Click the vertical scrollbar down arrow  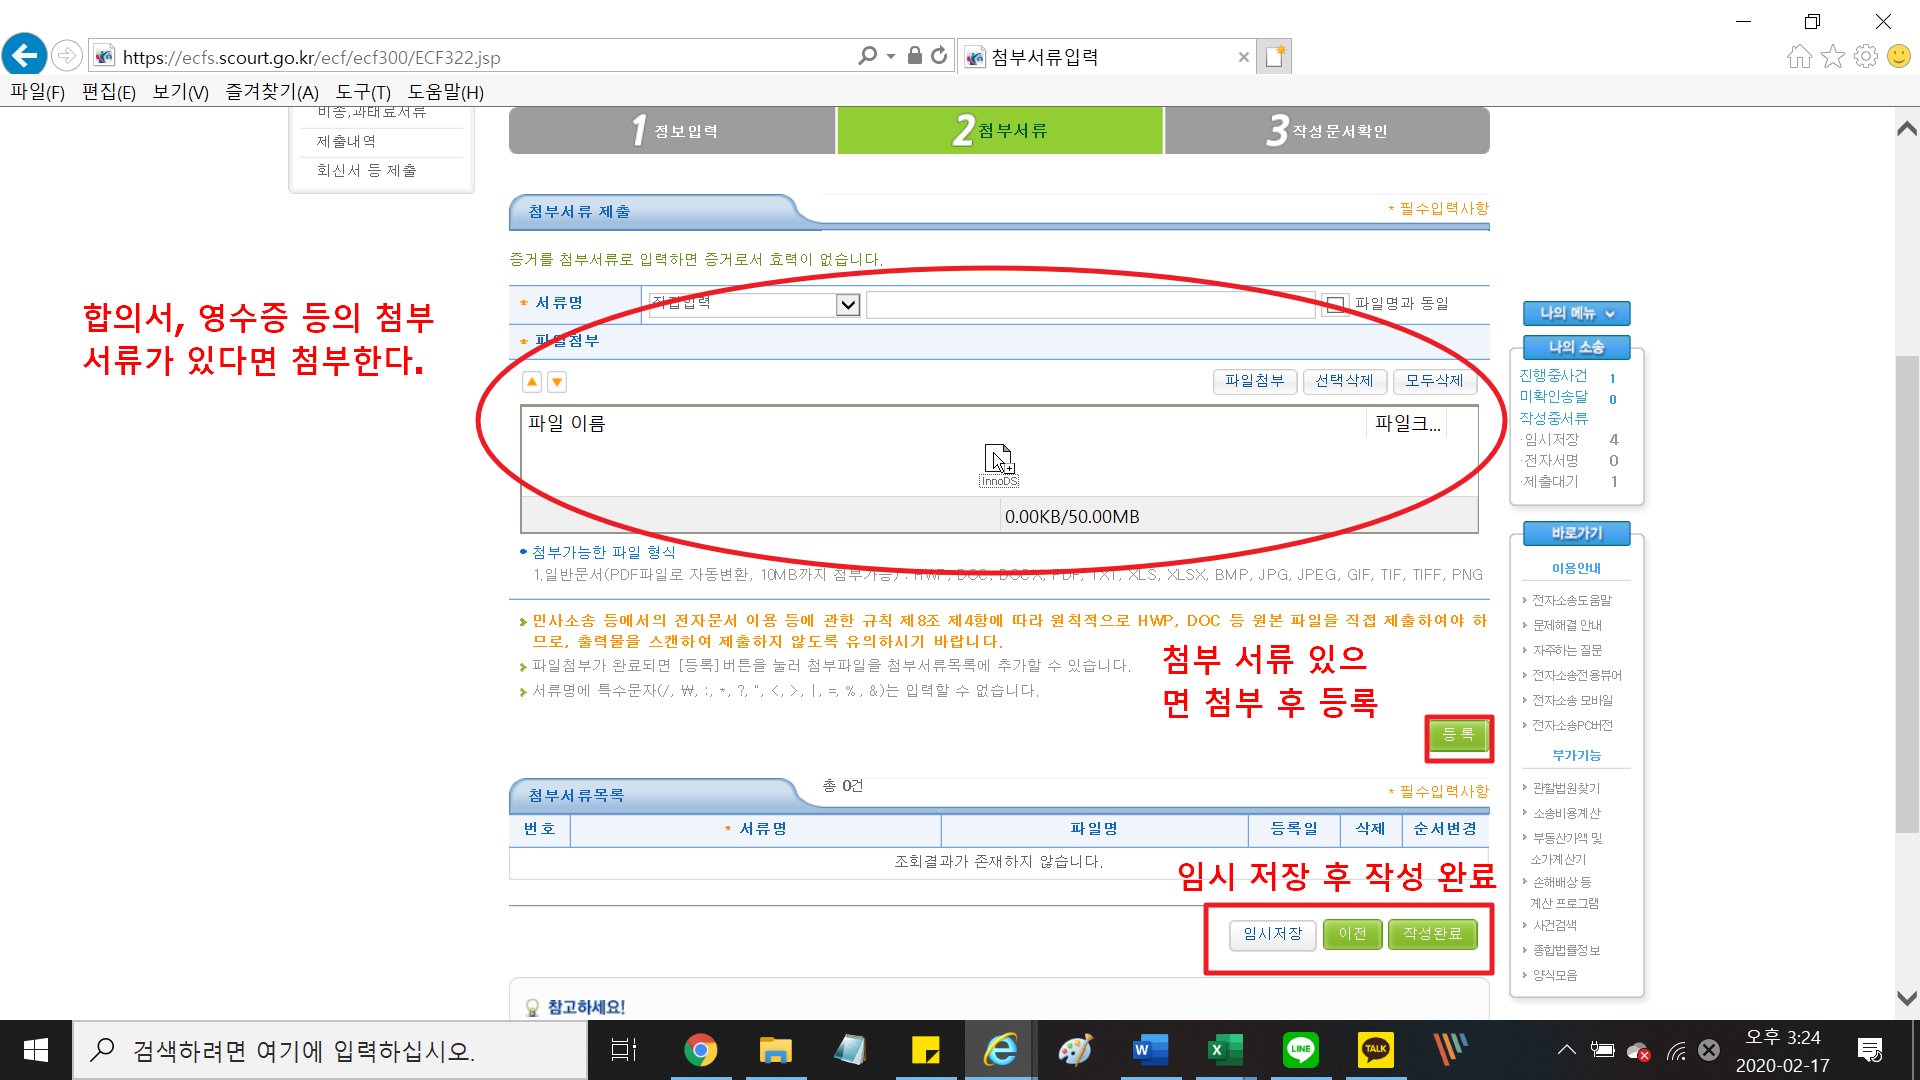1906,998
